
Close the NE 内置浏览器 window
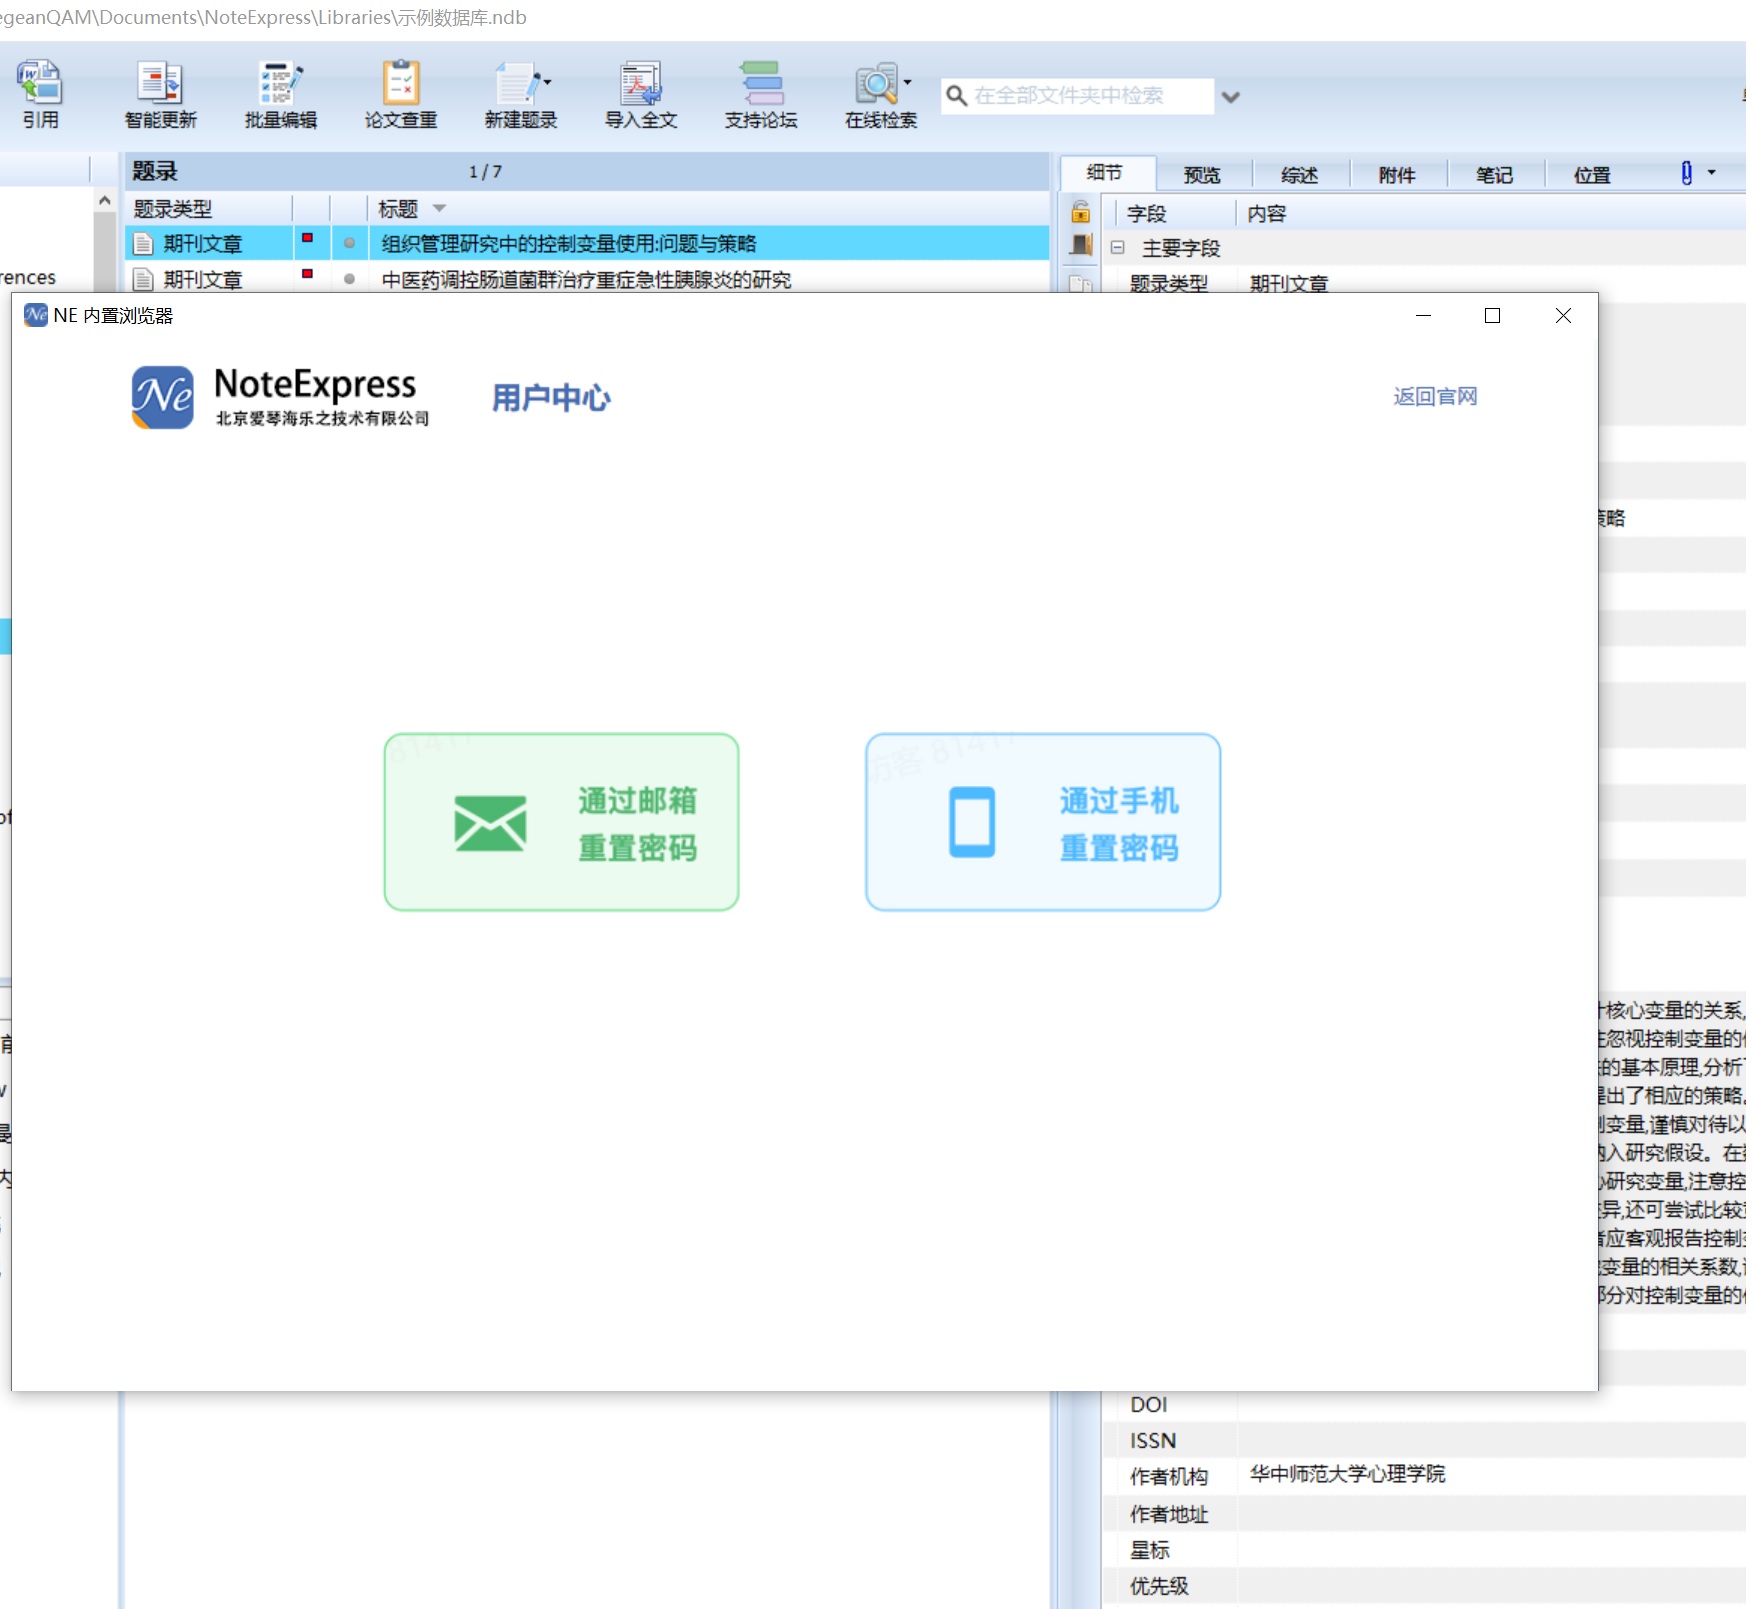pyautogui.click(x=1563, y=316)
